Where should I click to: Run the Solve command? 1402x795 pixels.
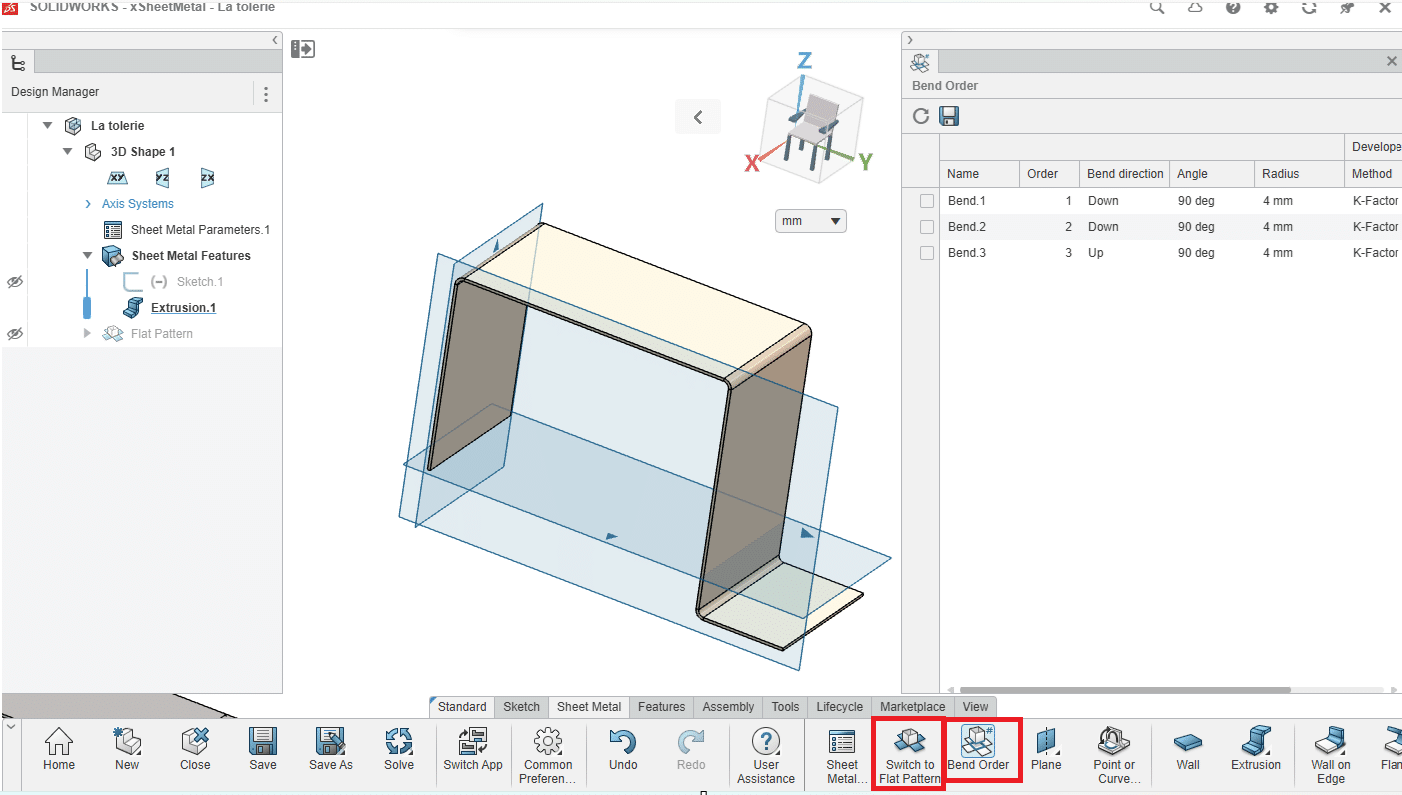(399, 749)
